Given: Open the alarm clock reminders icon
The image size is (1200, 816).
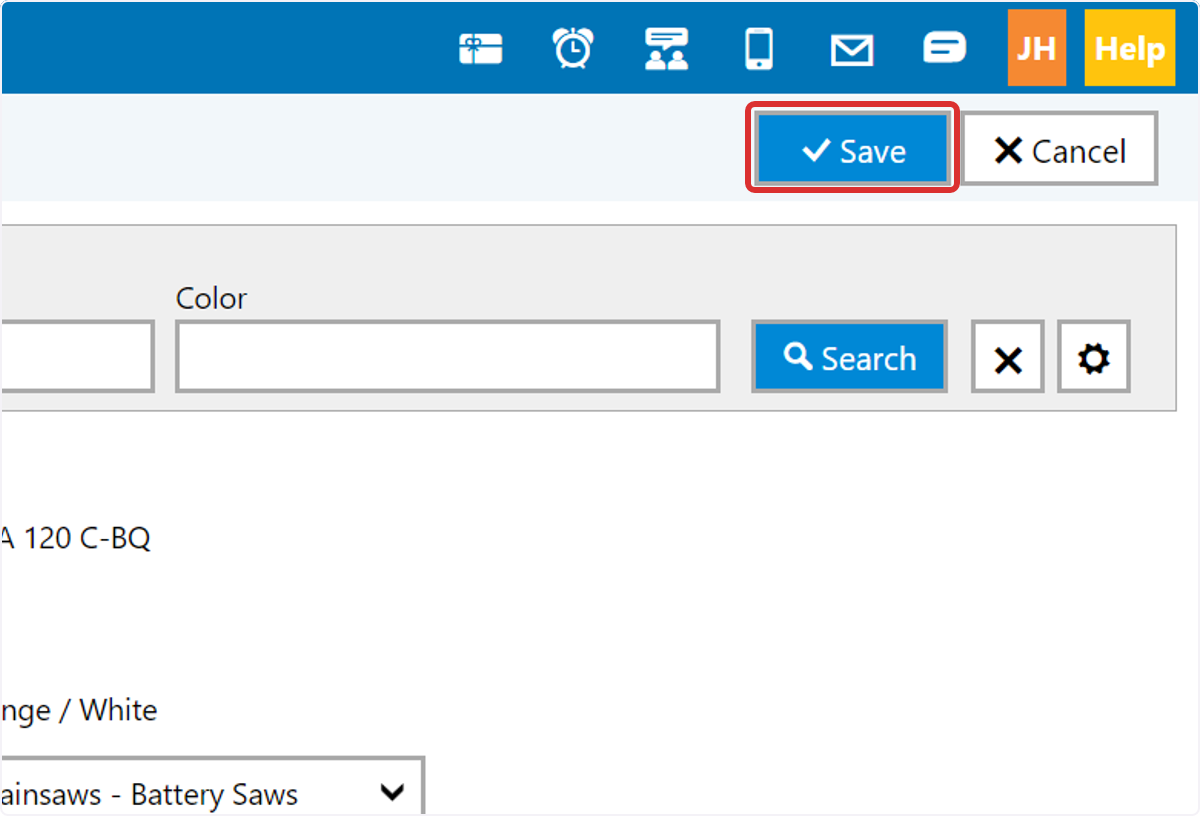Looking at the screenshot, I should [573, 48].
